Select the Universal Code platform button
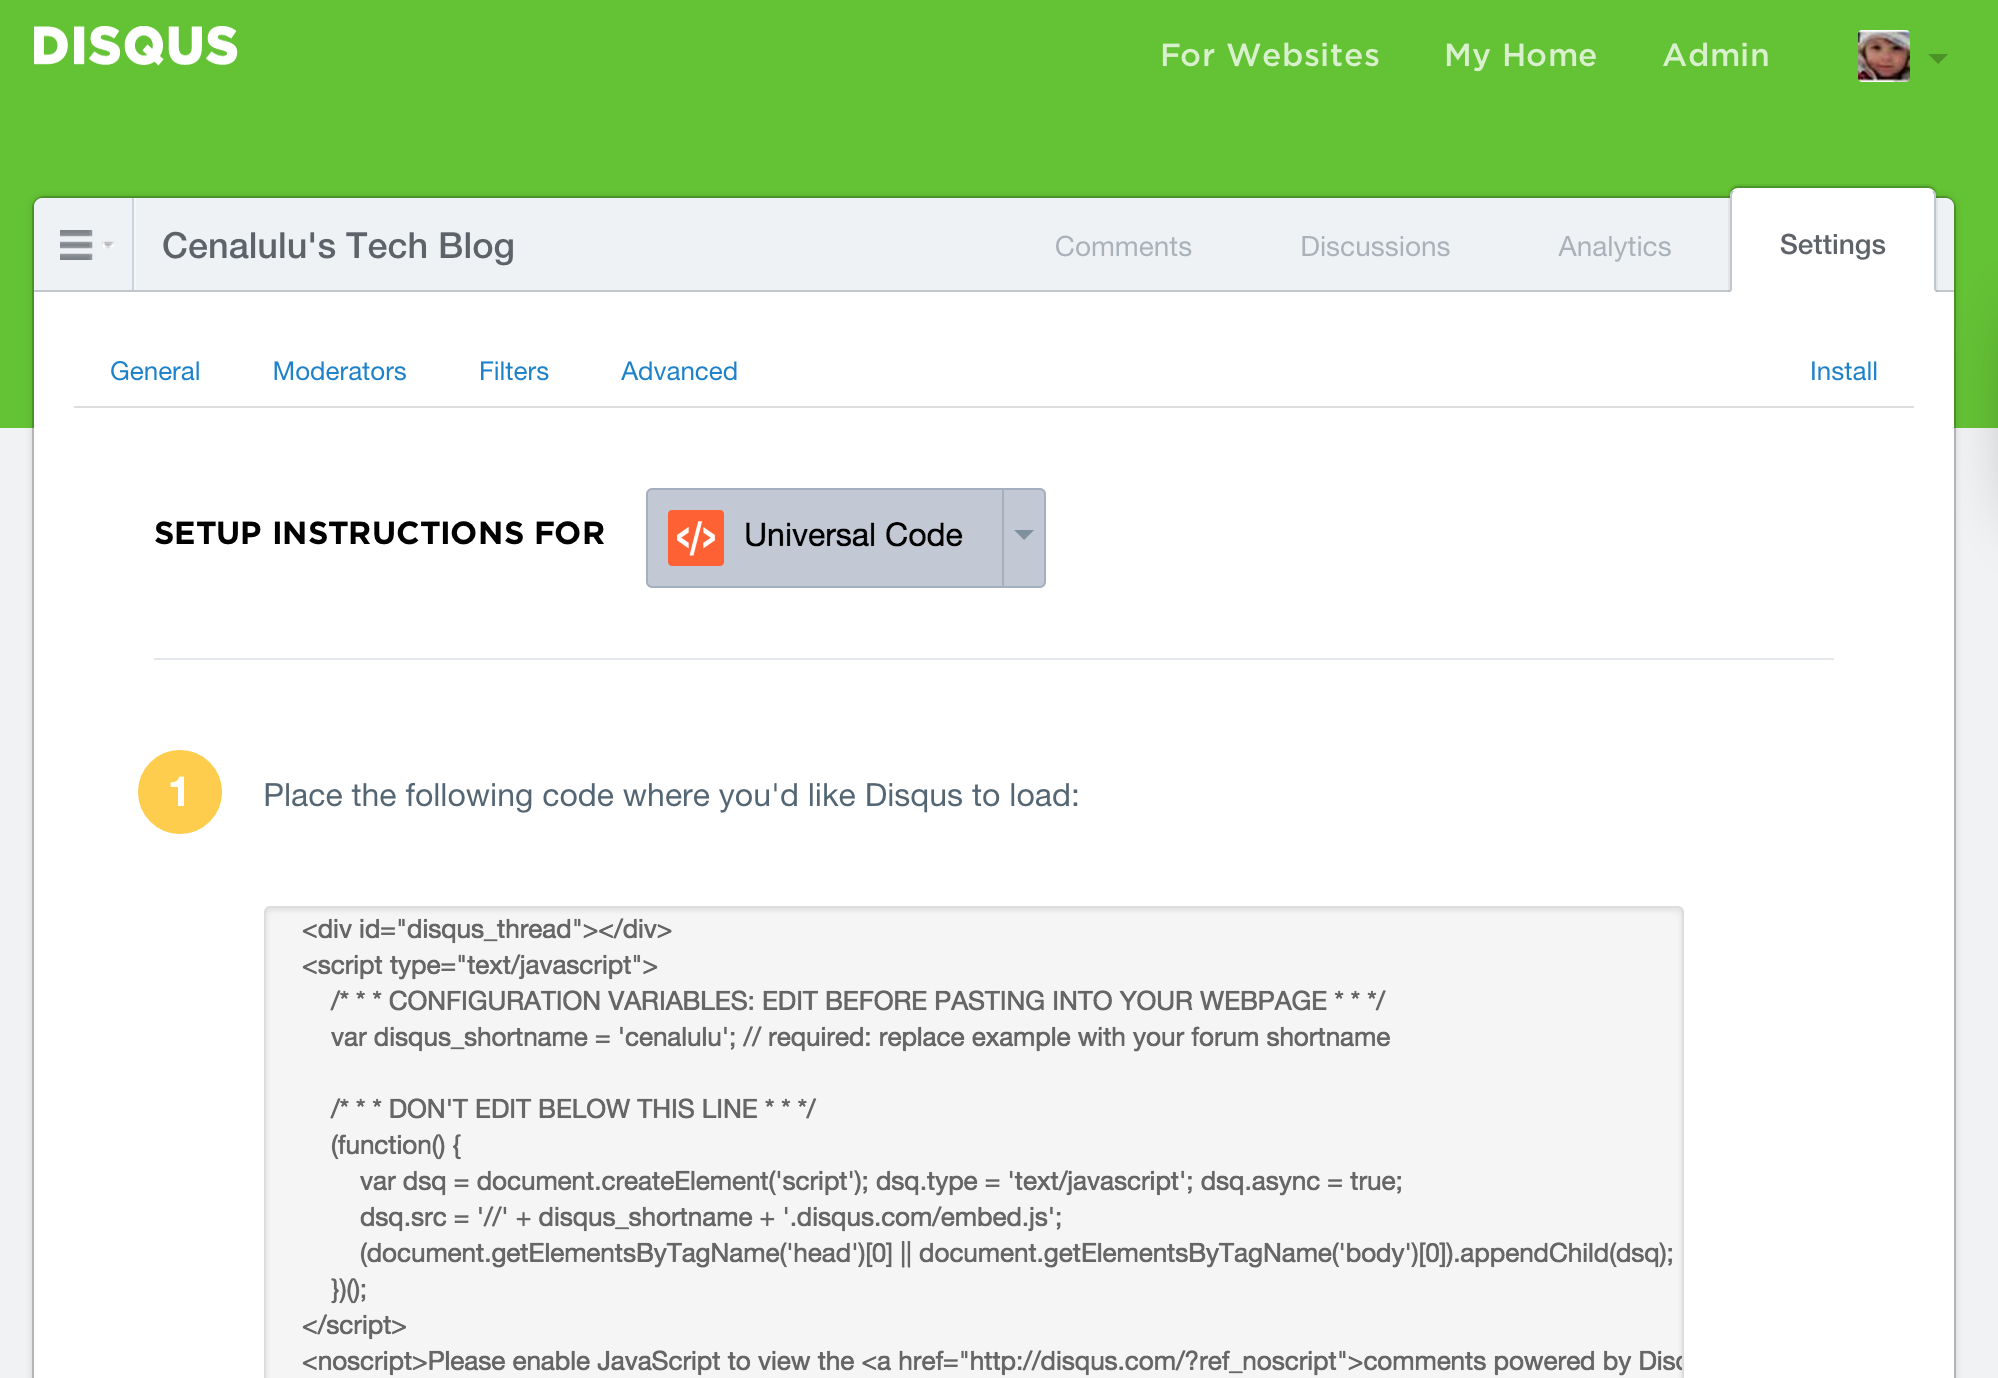 [x=825, y=538]
